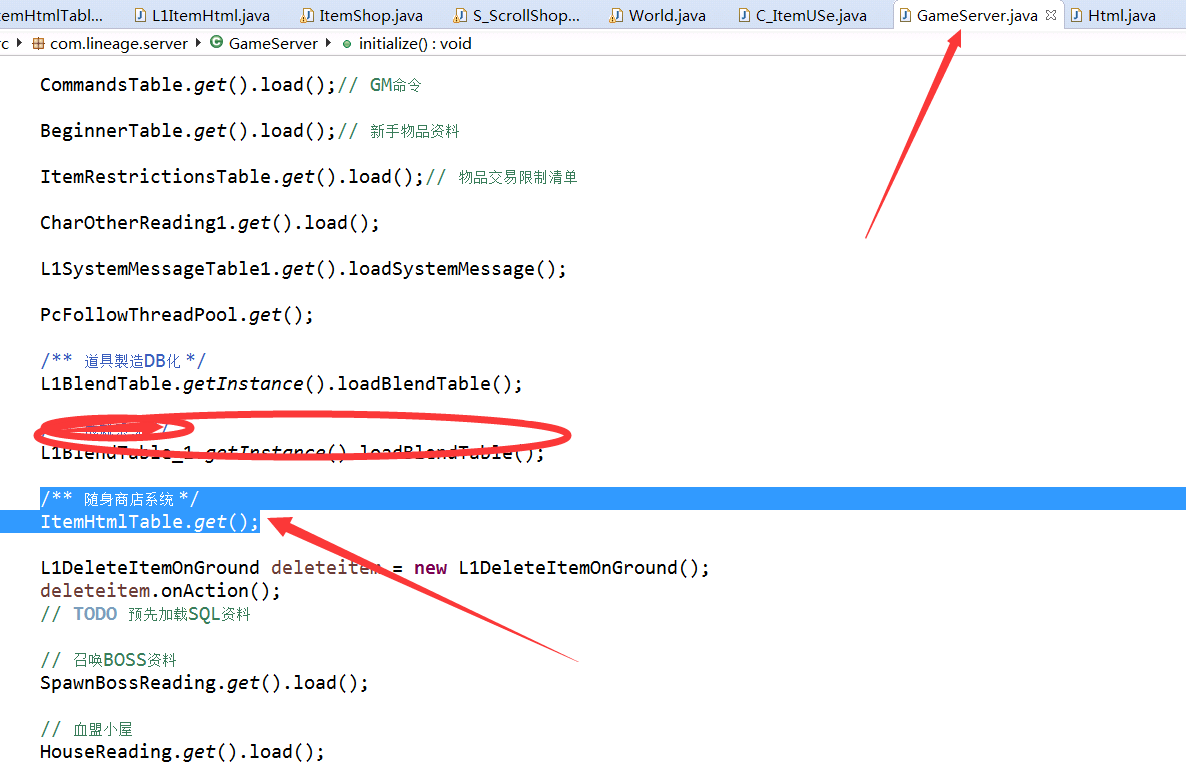
Task: Click the deleteitem.onAction() line
Action: point(160,592)
